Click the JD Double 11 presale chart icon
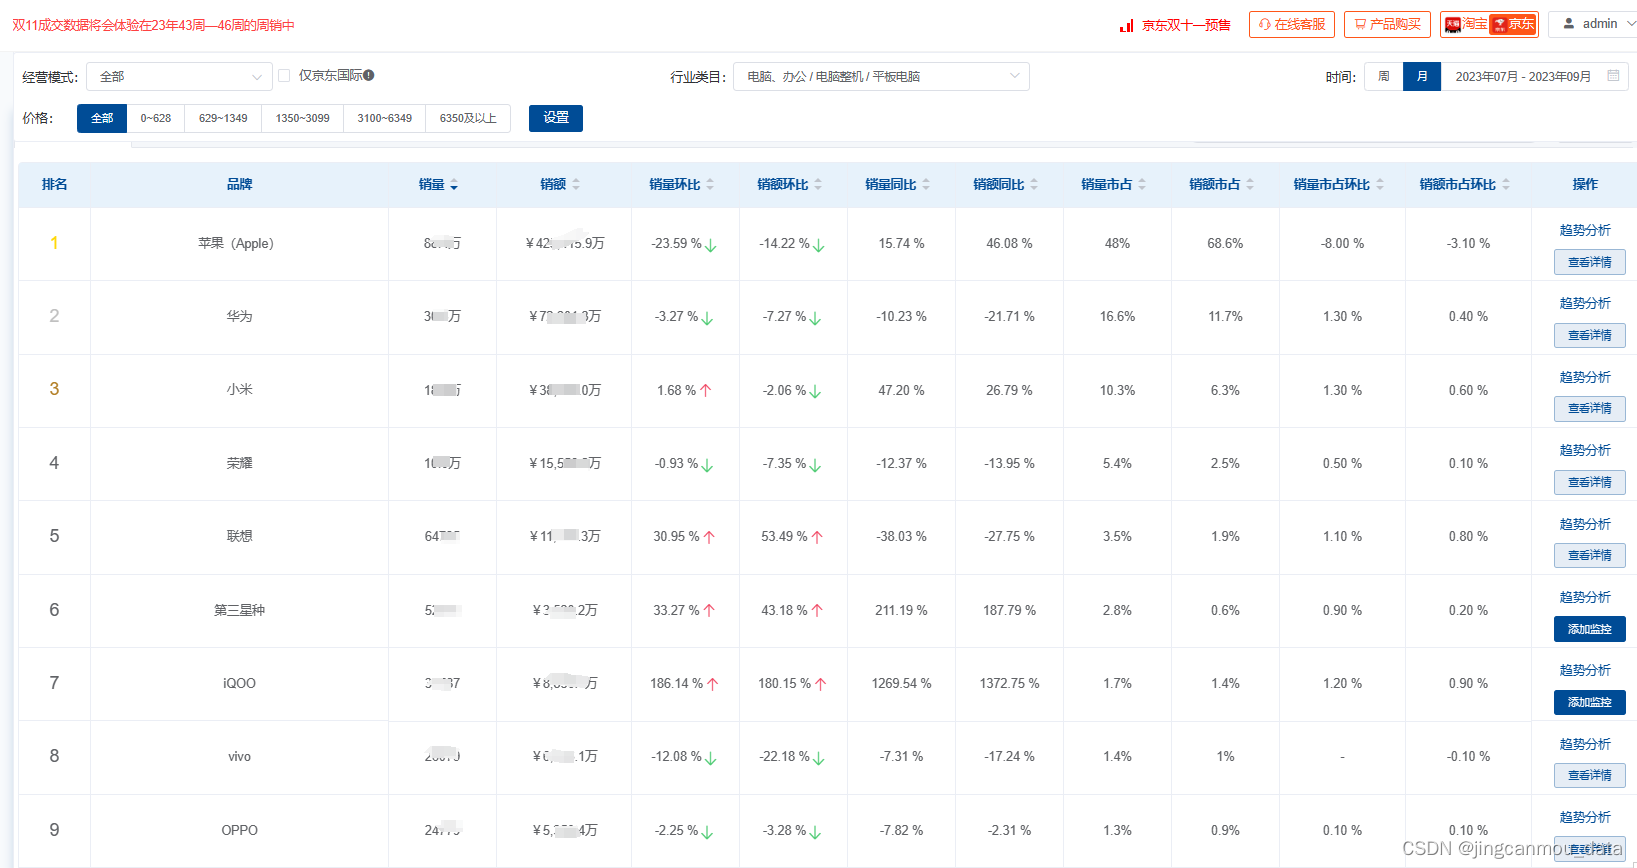 point(1126,25)
